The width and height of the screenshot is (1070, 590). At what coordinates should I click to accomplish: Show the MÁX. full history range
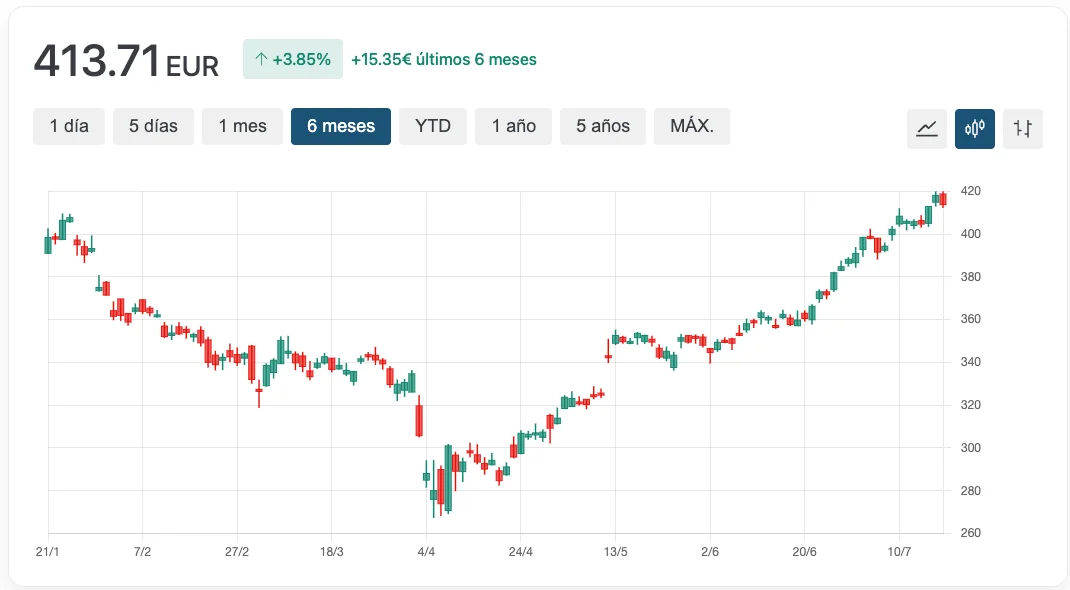[692, 126]
